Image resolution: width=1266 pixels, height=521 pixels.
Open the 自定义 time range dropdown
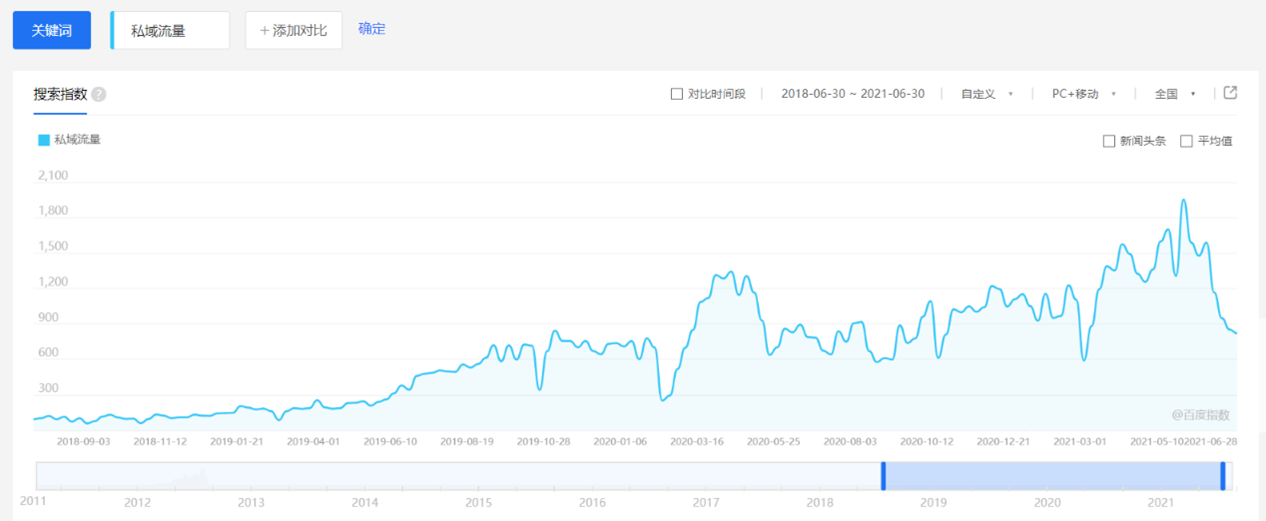(x=986, y=94)
